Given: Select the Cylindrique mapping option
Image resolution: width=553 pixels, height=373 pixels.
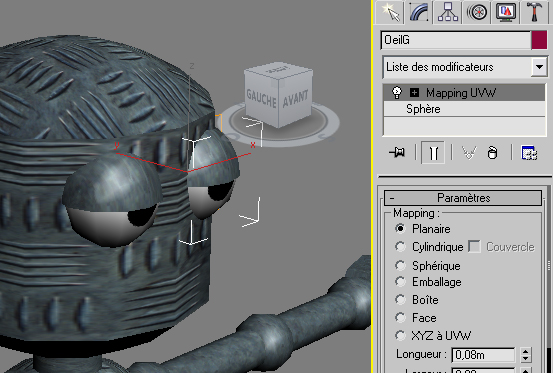Looking at the screenshot, I should [x=401, y=247].
